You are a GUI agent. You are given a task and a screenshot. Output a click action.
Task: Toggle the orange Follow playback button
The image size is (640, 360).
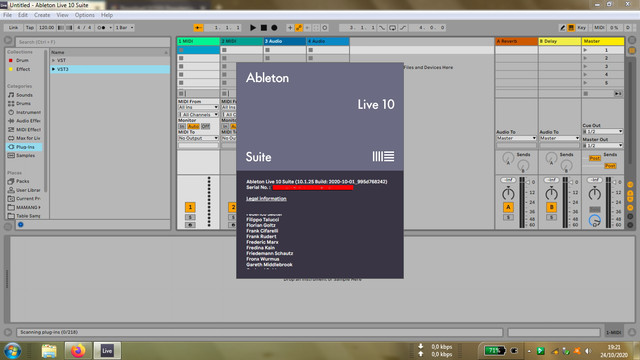point(198,28)
